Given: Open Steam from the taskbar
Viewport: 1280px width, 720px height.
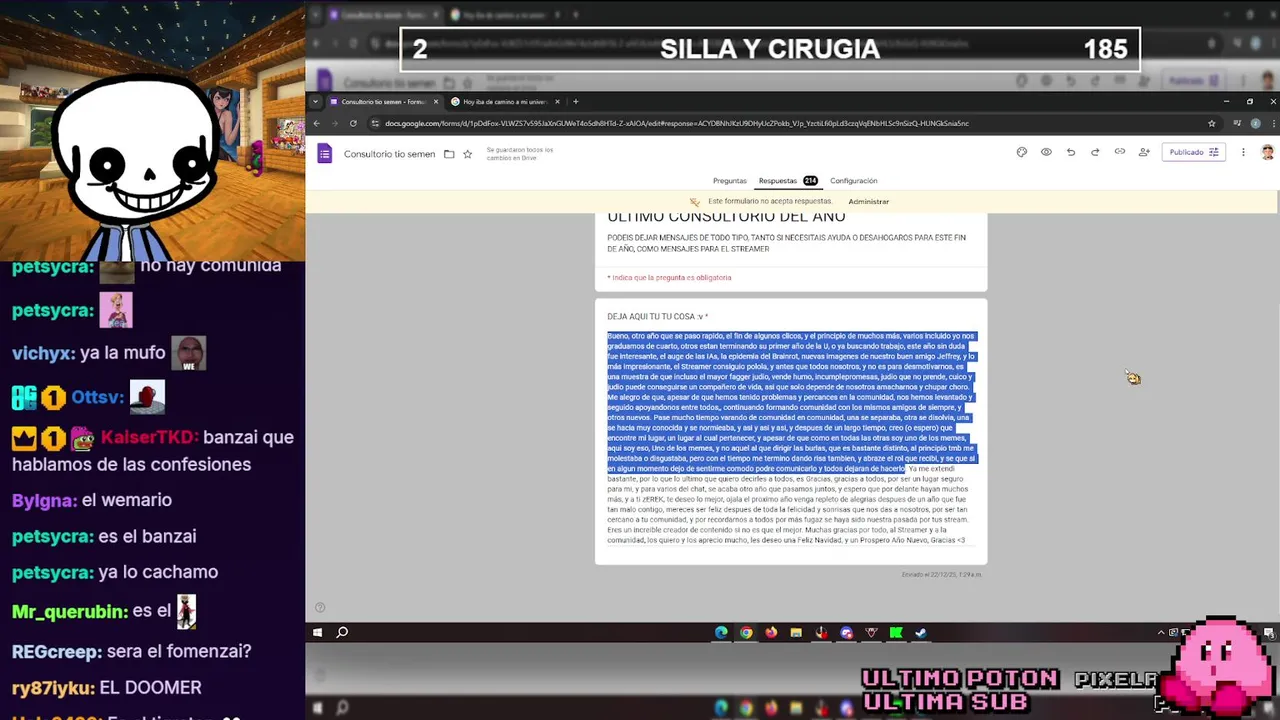Looking at the screenshot, I should [x=921, y=633].
